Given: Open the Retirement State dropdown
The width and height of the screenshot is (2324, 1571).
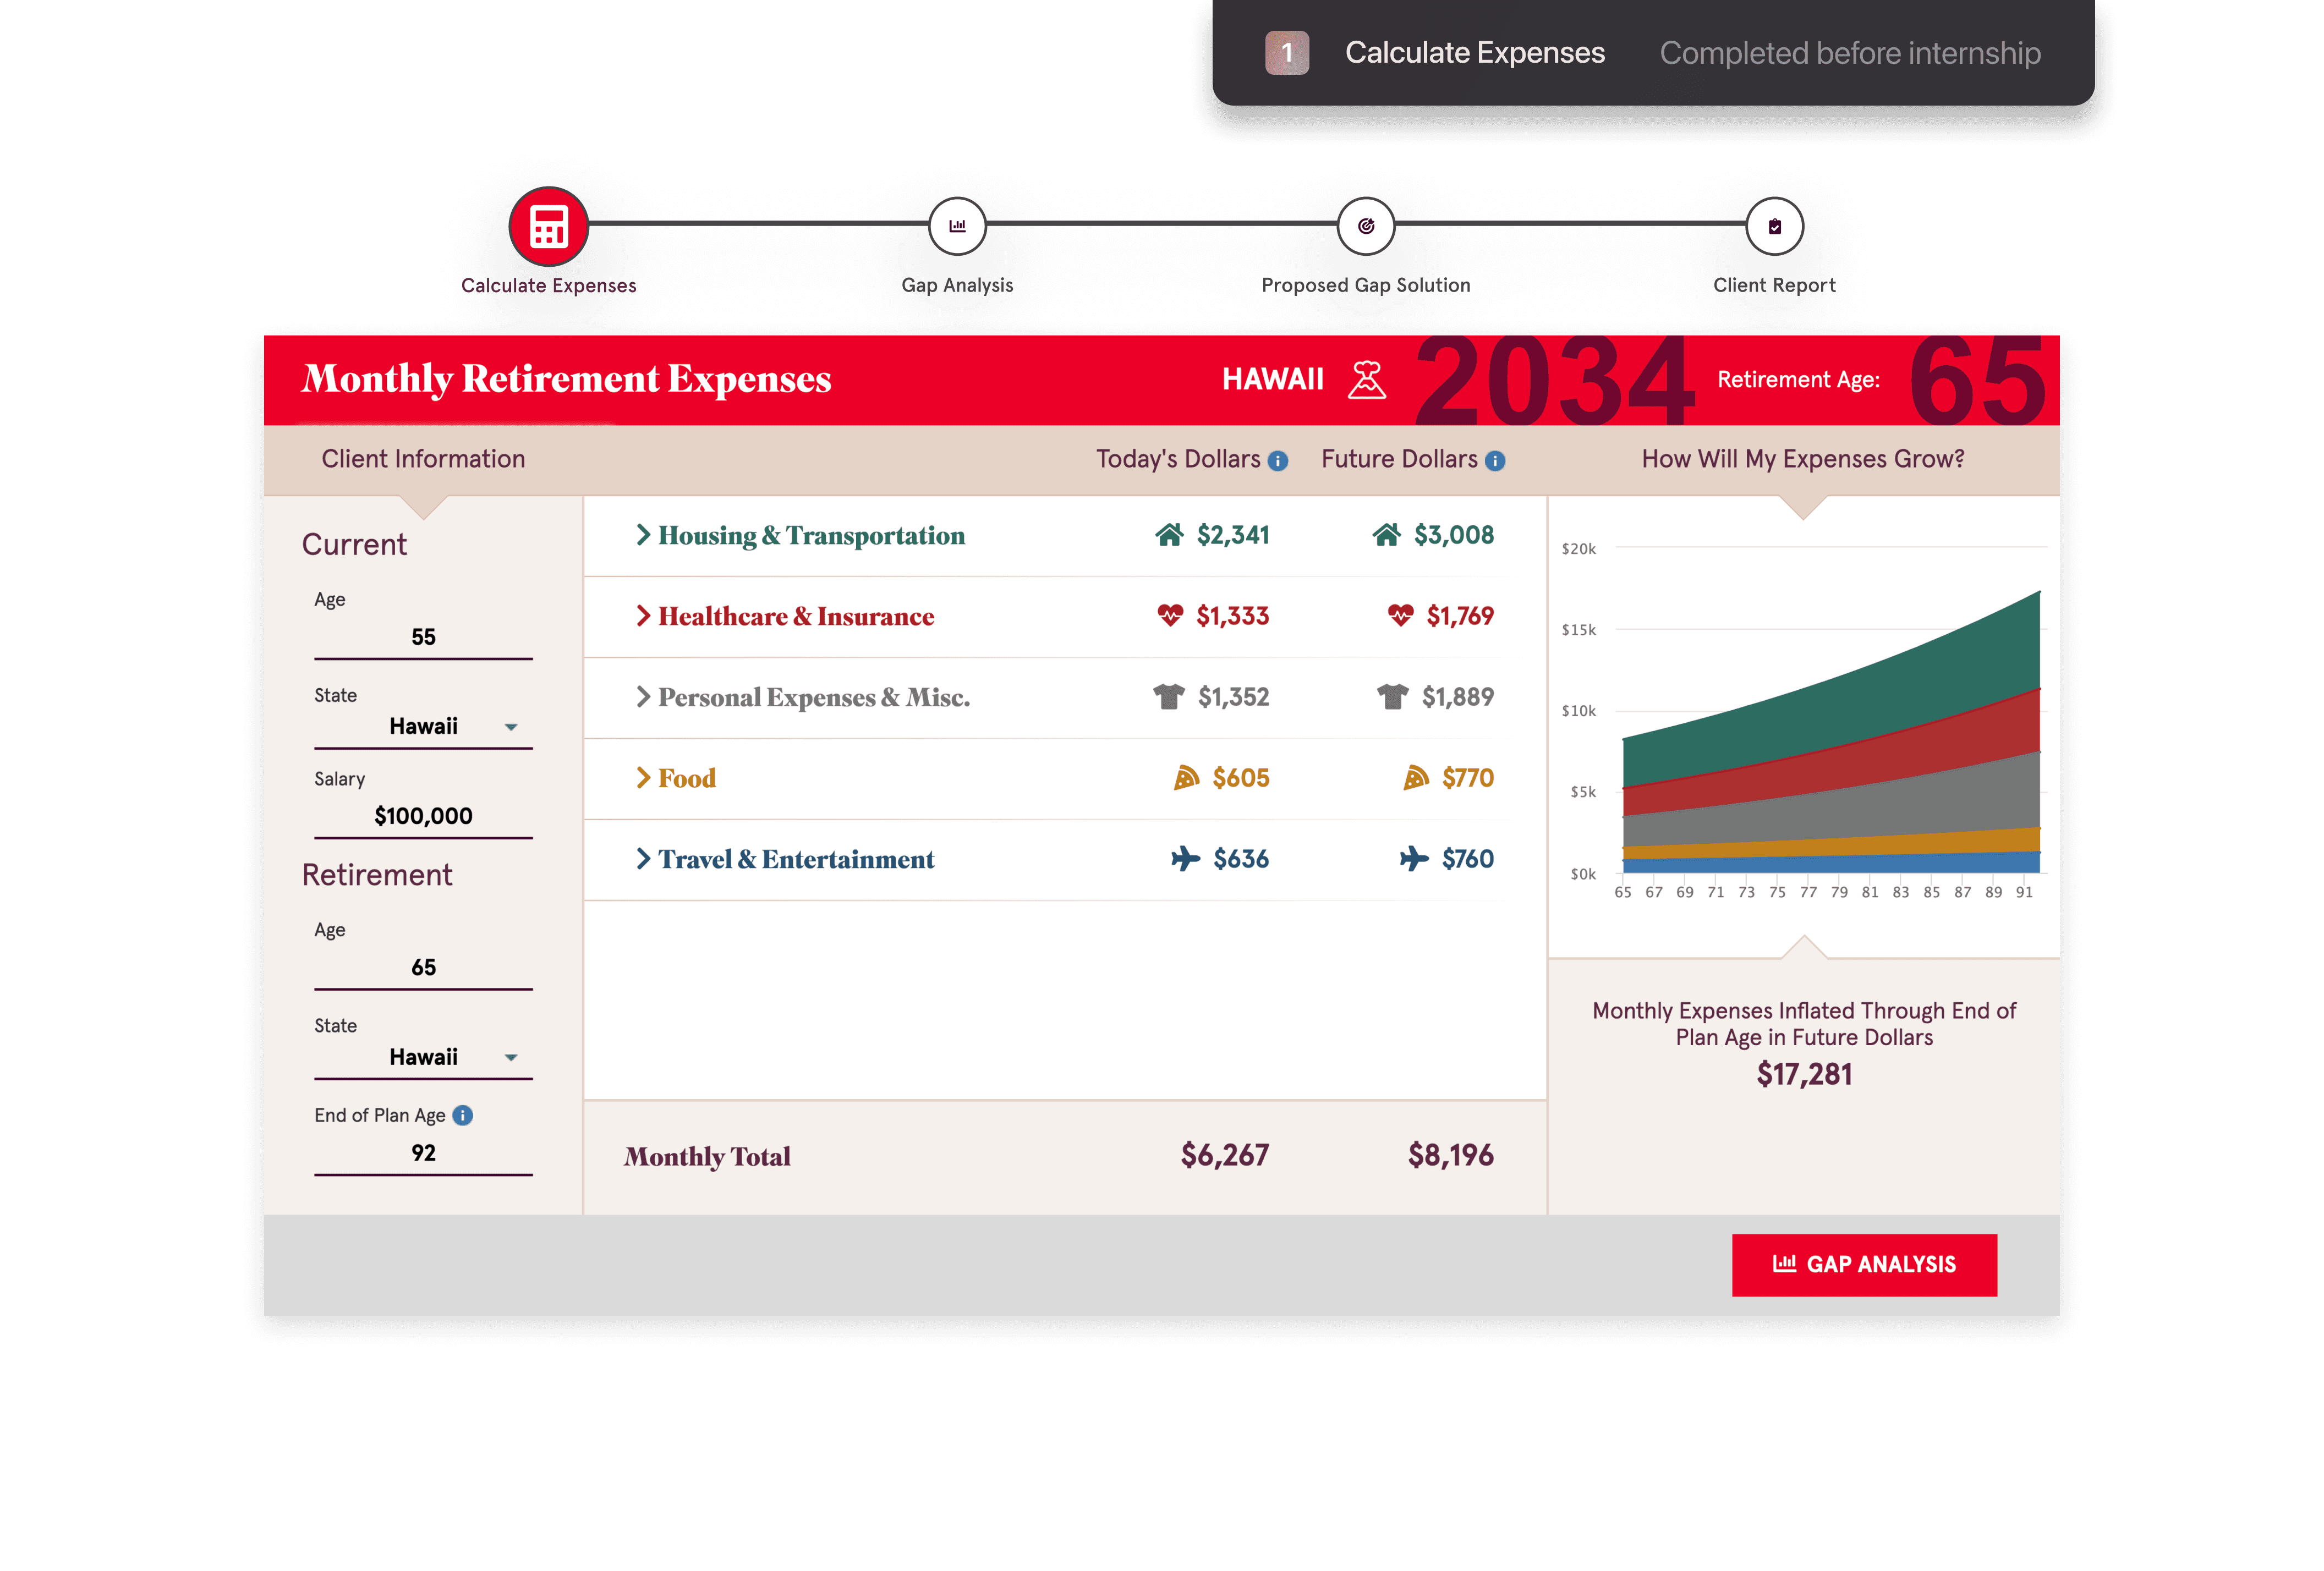Looking at the screenshot, I should (423, 1057).
